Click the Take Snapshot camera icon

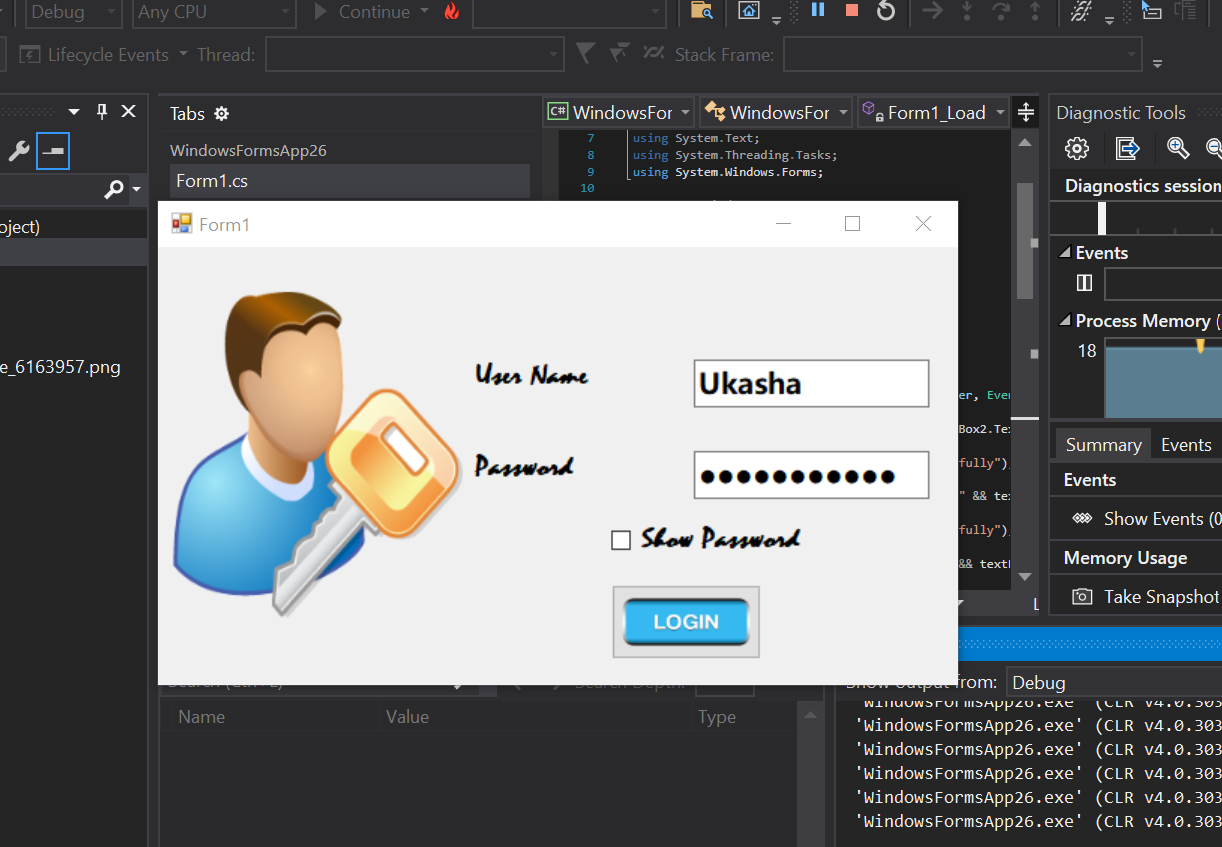(1082, 596)
